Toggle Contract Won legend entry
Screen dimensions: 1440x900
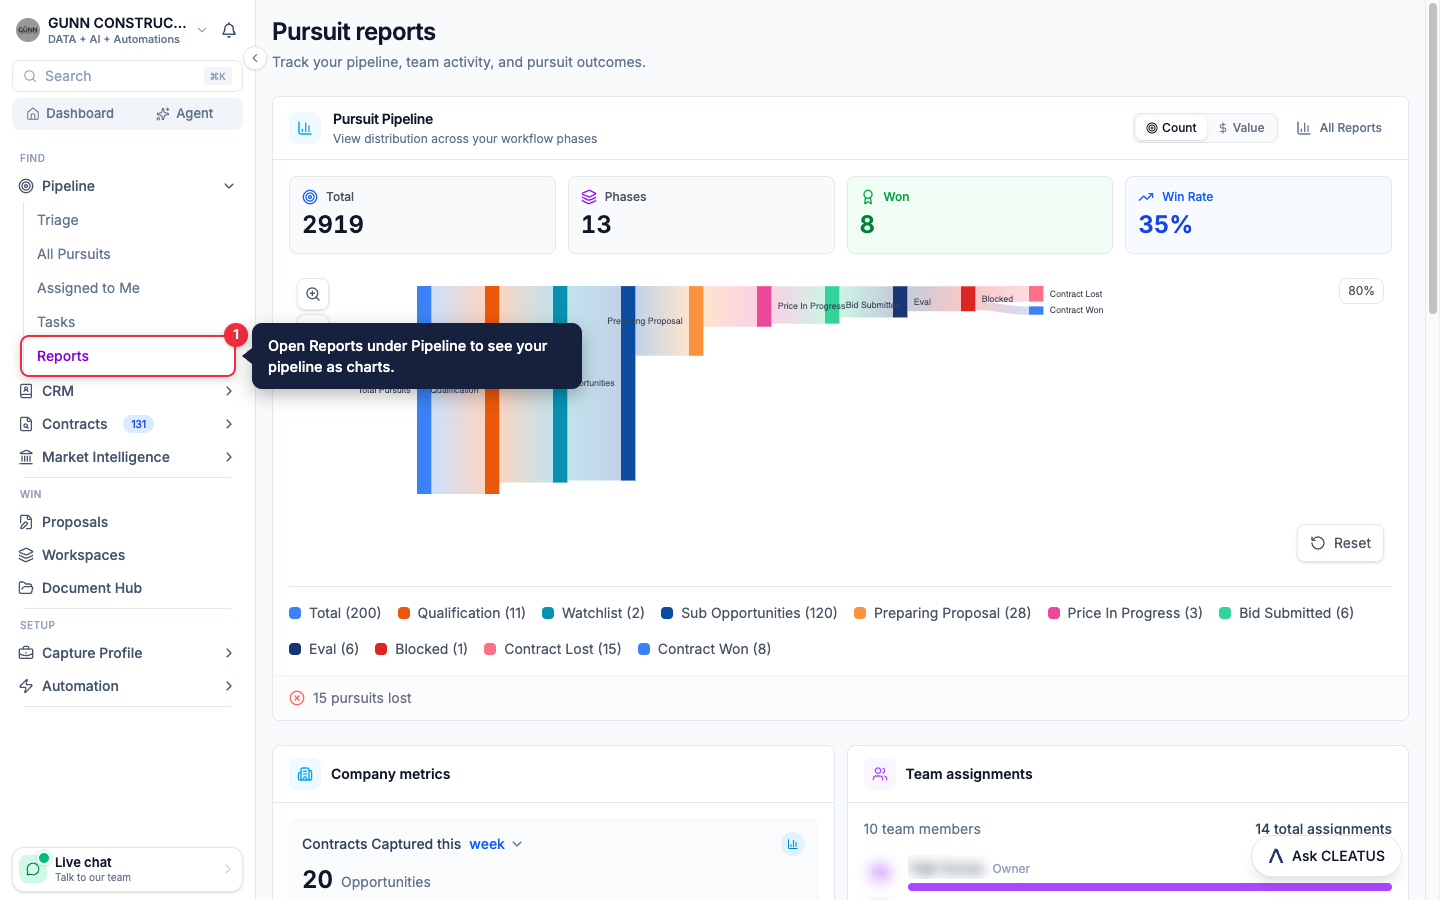point(704,649)
